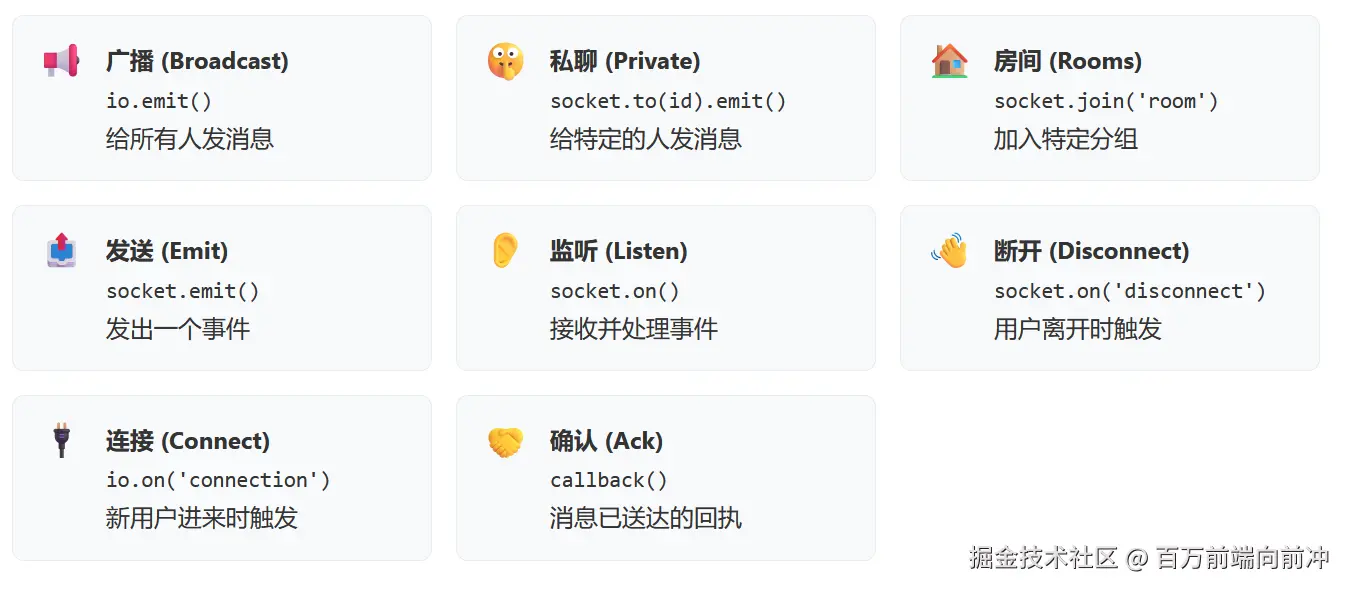Screen dimensions: 1348x590
Task: Click the io.on('connection') code text
Action: click(218, 480)
